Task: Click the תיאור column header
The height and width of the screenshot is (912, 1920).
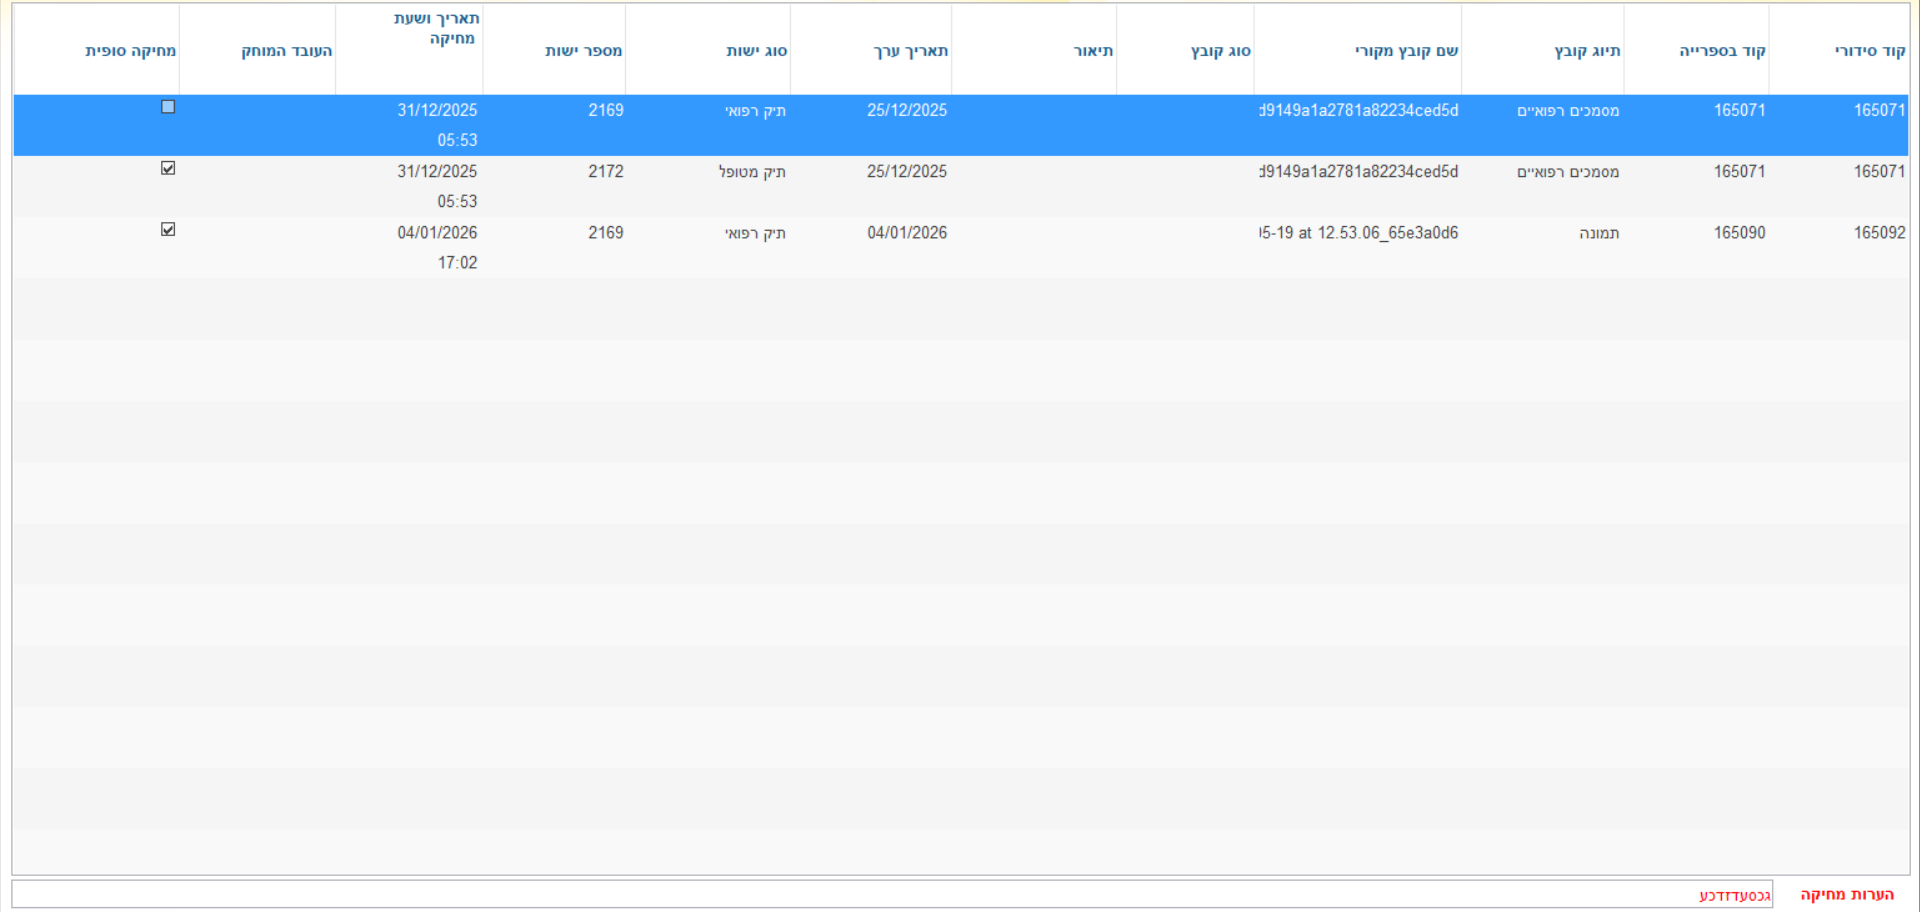Action: pos(1093,51)
